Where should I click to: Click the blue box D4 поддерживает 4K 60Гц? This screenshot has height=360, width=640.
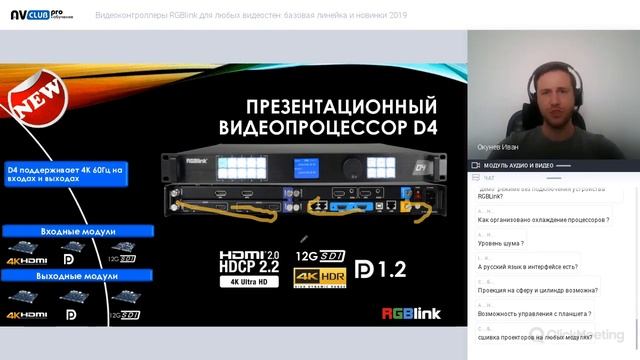(x=66, y=174)
